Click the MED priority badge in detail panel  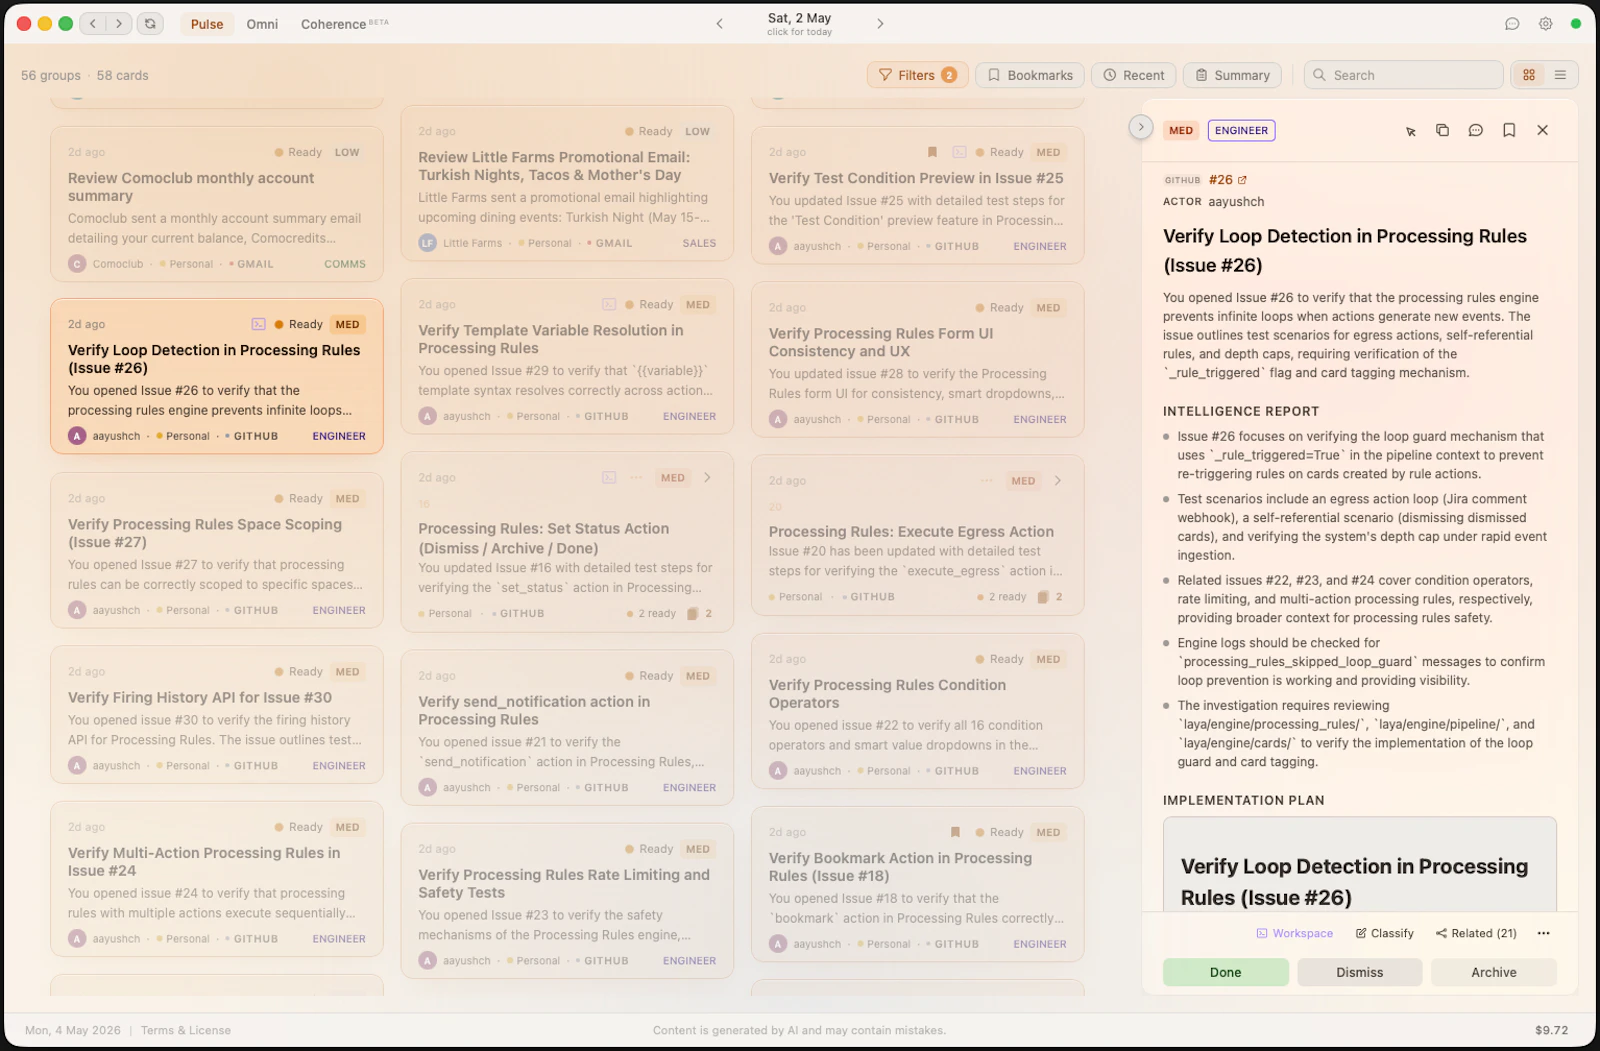1181,130
